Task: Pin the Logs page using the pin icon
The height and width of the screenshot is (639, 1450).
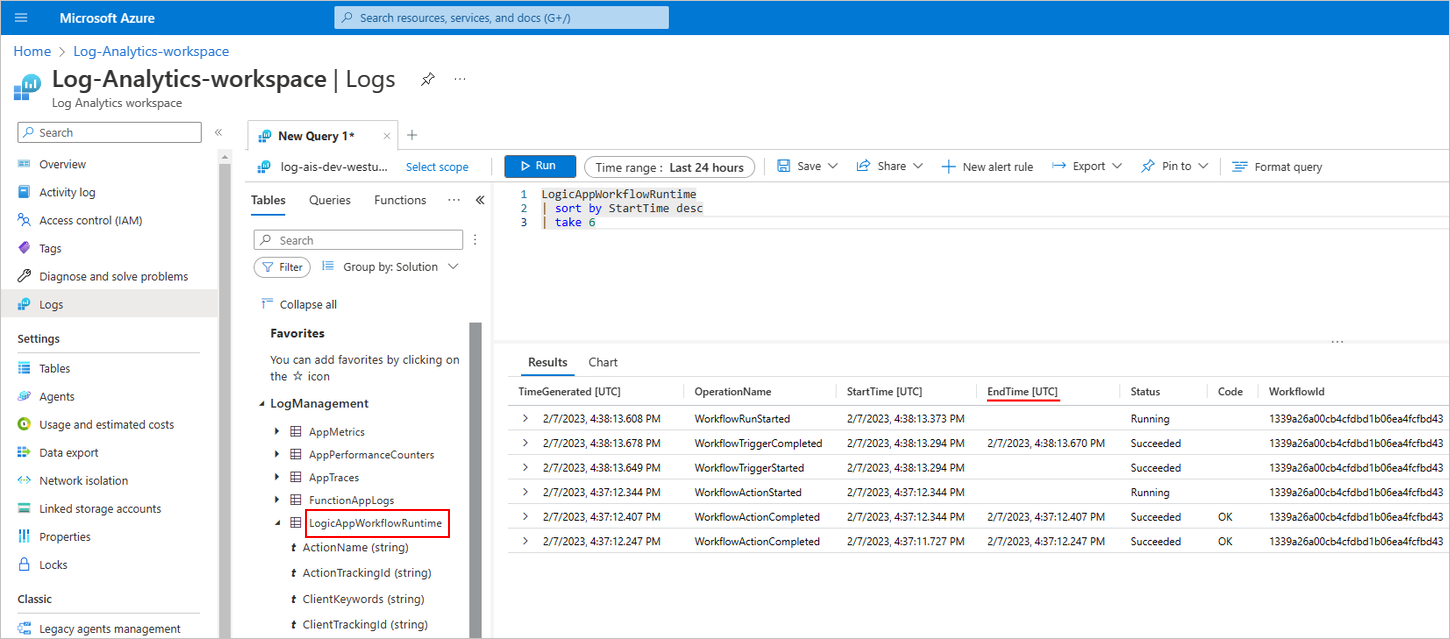Action: [427, 79]
